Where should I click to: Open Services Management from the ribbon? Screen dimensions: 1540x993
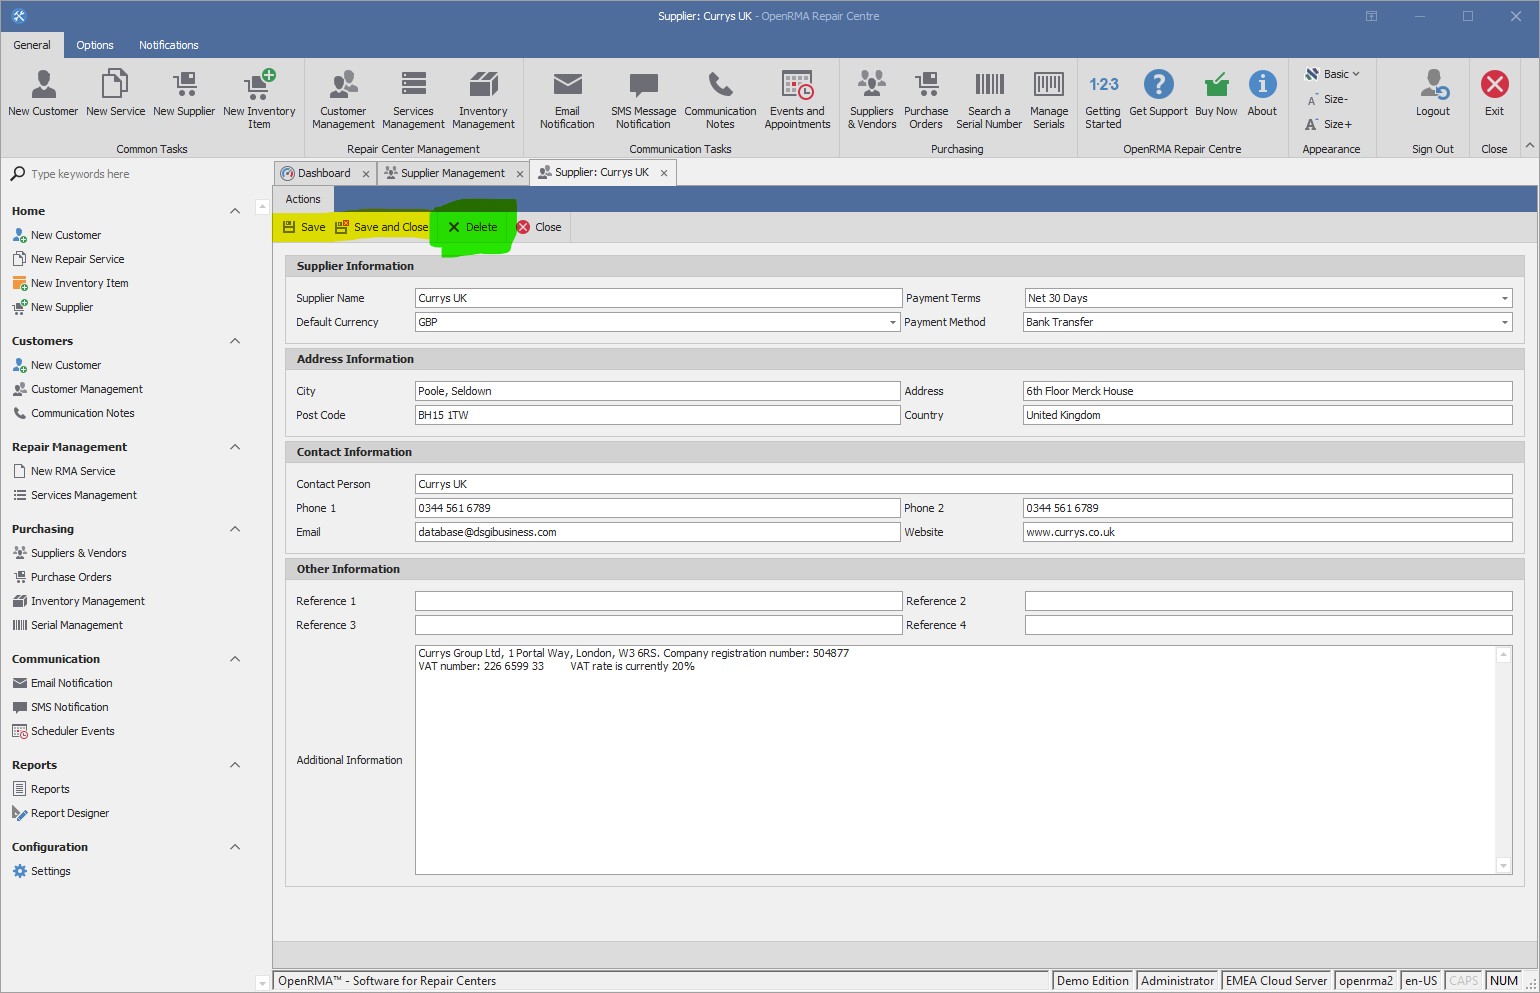pyautogui.click(x=413, y=99)
